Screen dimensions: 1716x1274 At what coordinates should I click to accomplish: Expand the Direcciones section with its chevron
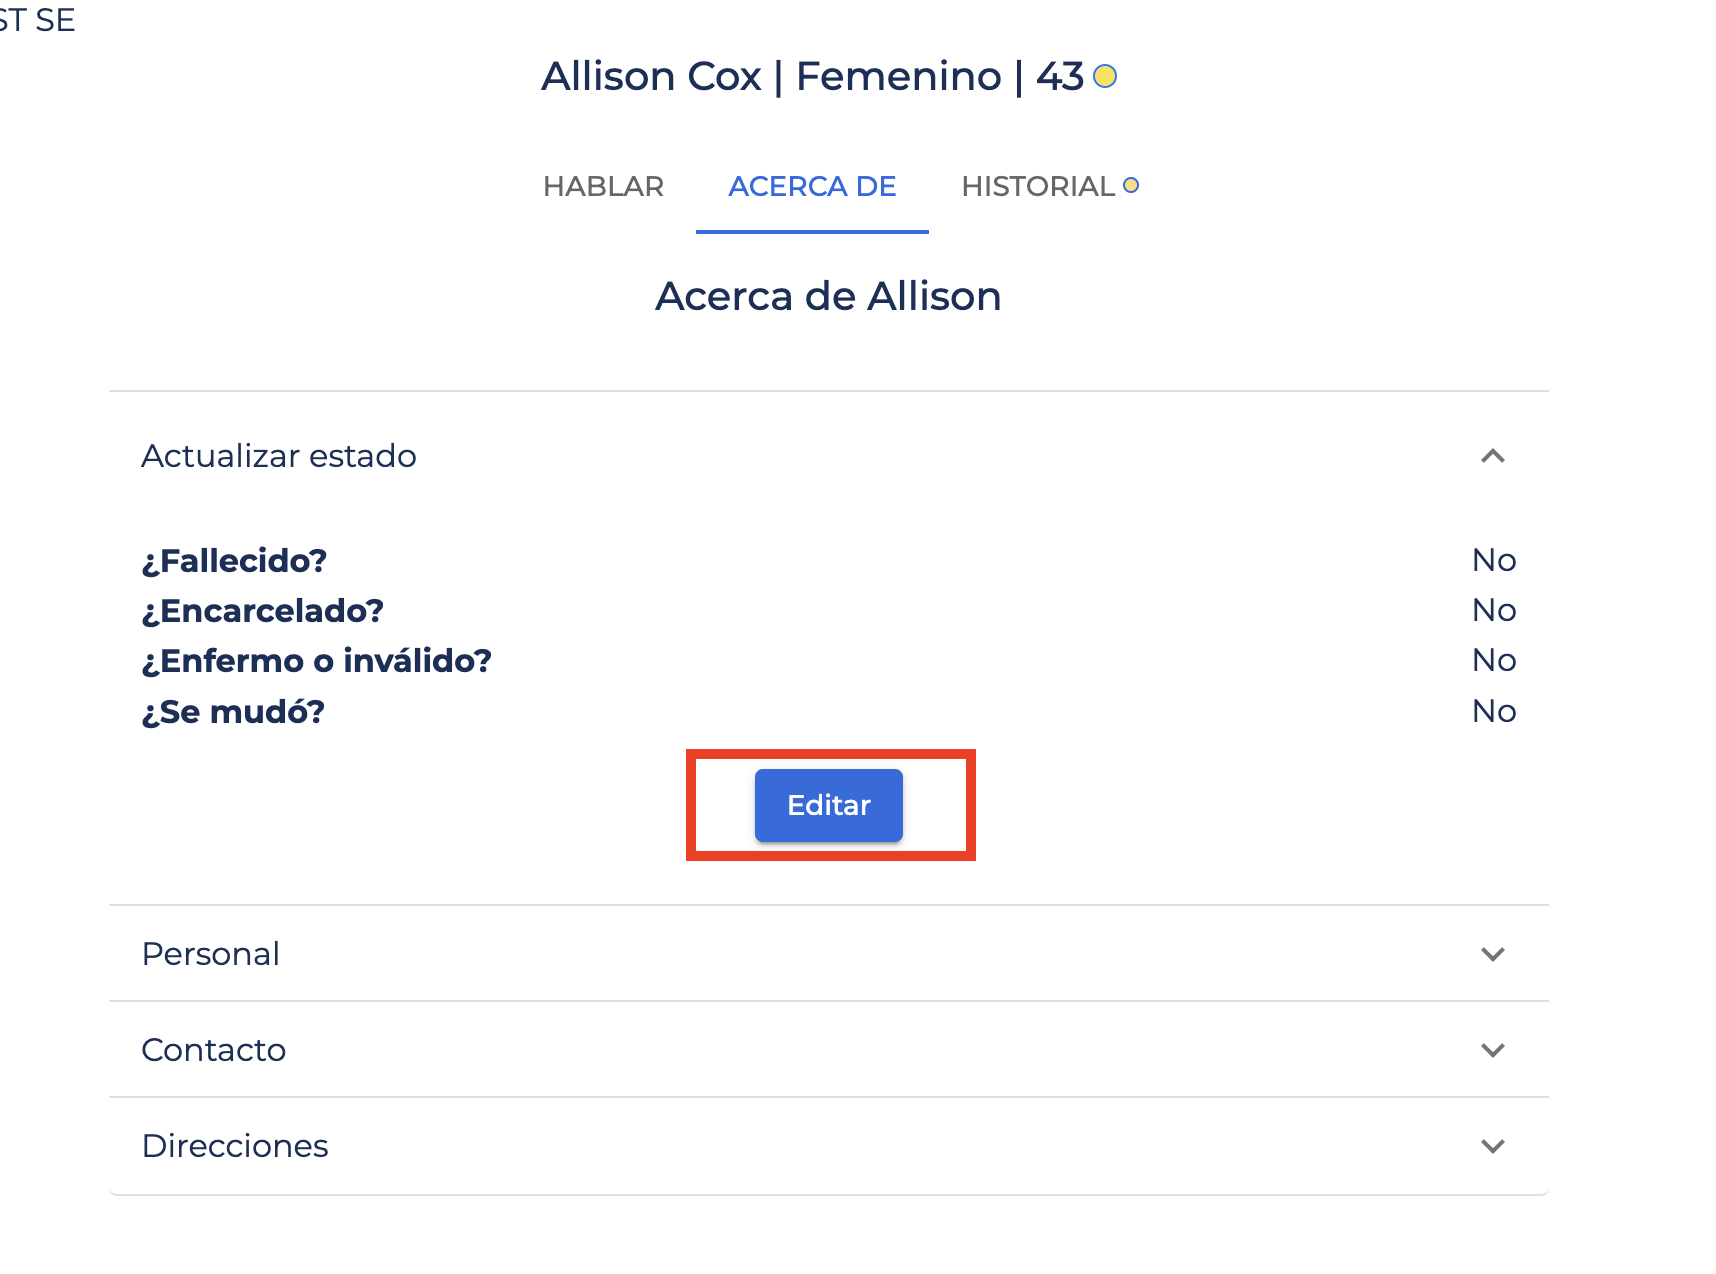1492,1146
